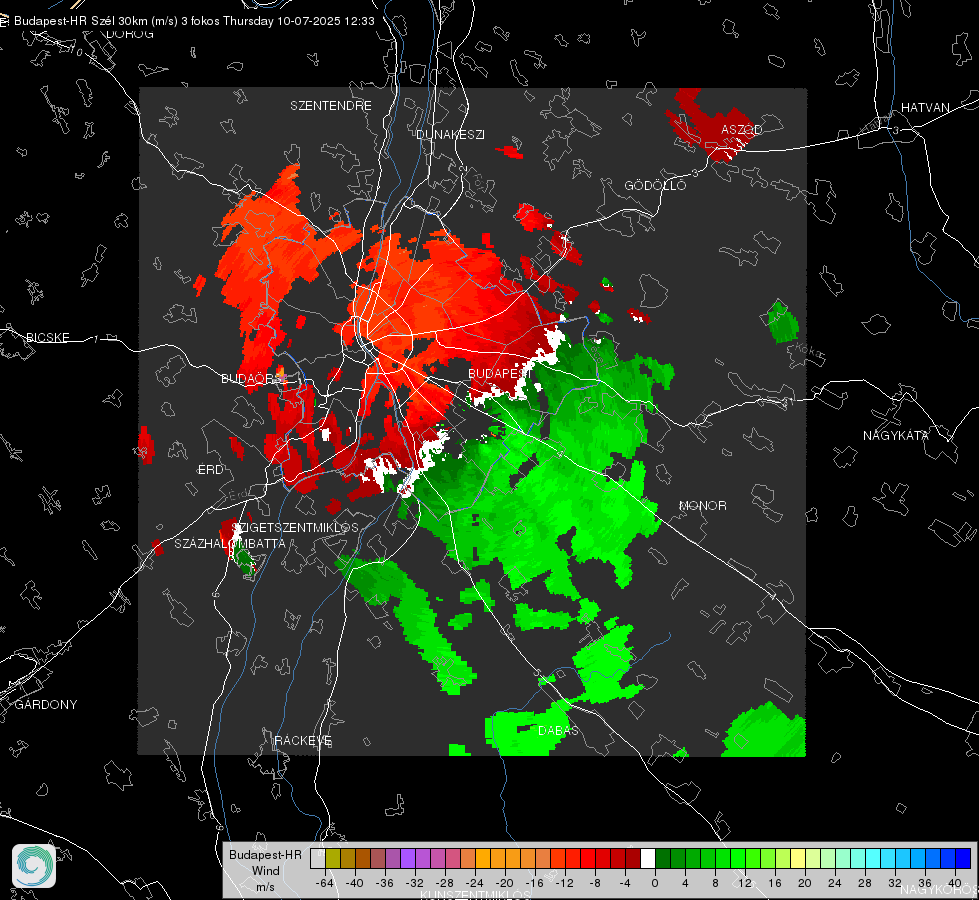Click the GÁRDONY town label

tap(46, 705)
